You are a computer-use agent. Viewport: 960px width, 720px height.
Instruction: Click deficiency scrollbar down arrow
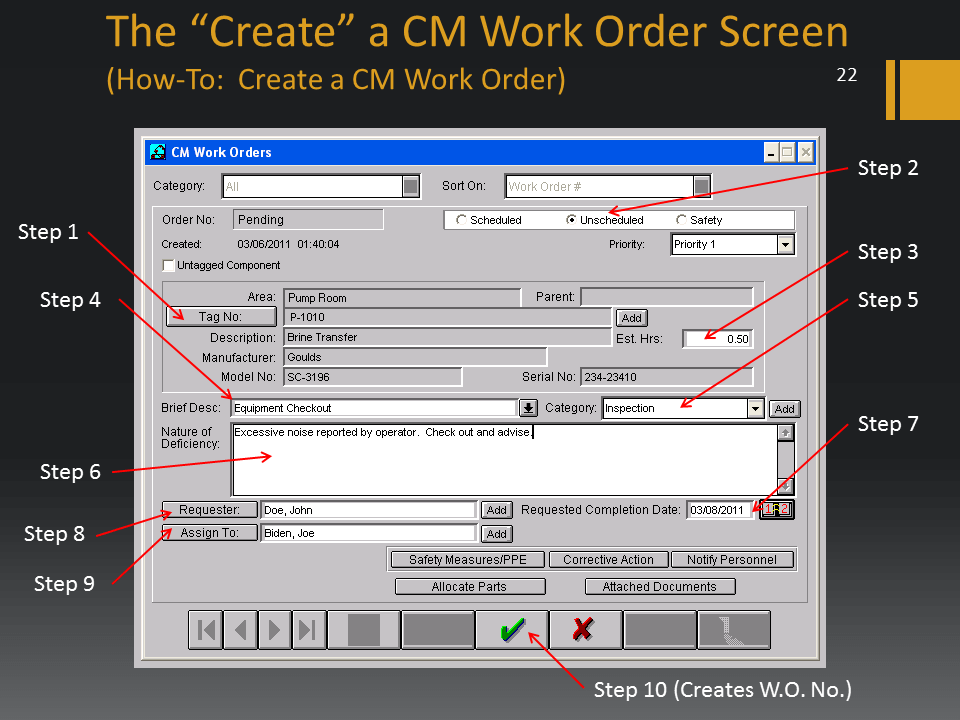(x=786, y=486)
